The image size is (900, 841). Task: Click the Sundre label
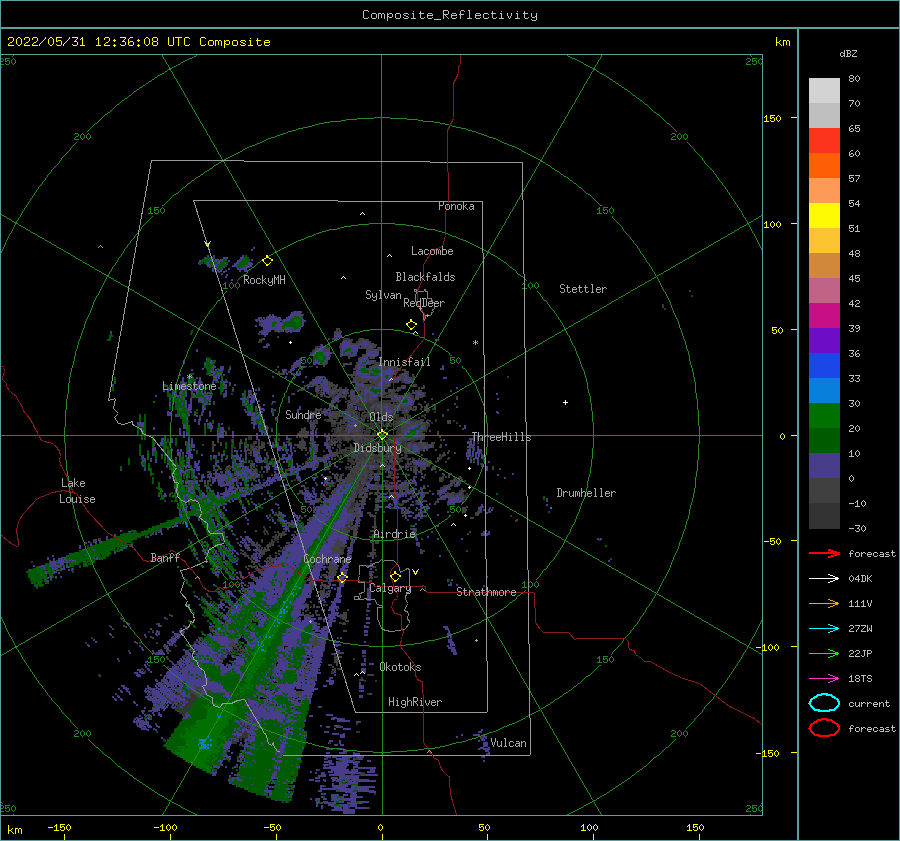click(303, 414)
